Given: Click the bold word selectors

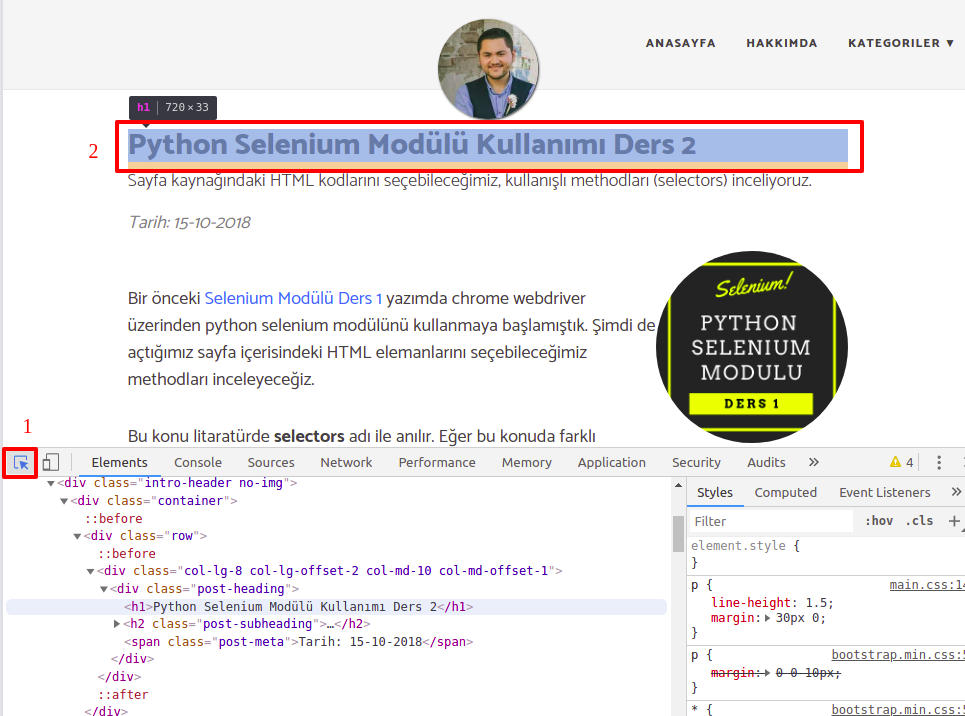Looking at the screenshot, I should (309, 436).
